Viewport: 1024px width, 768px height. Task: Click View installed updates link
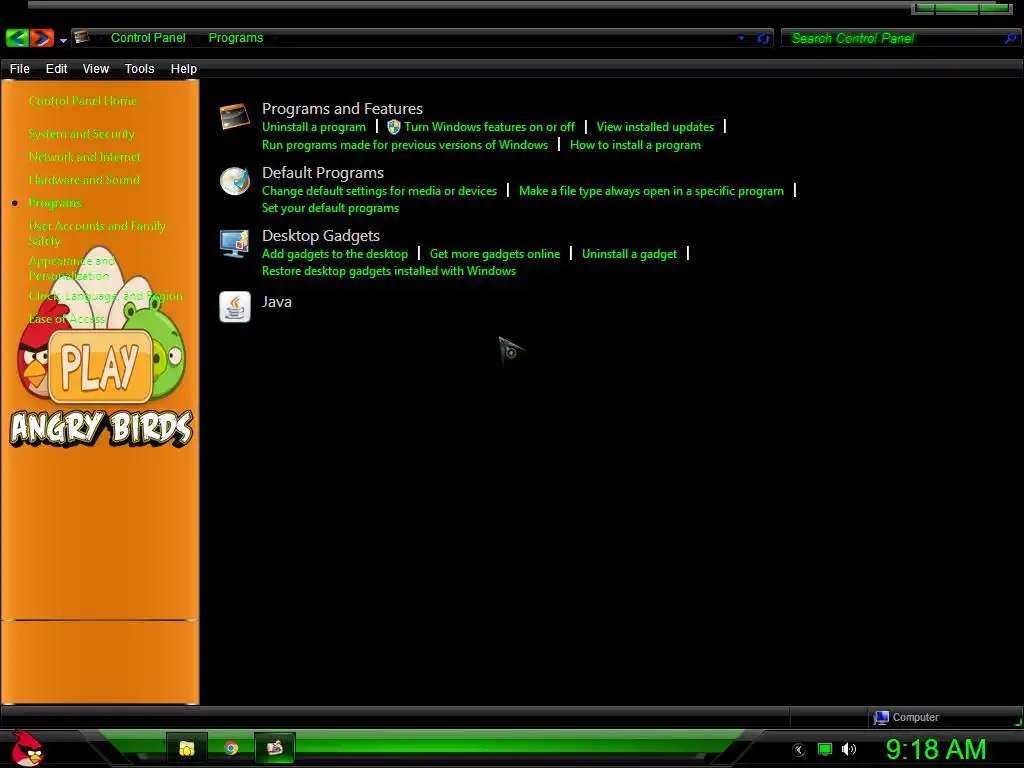[655, 127]
